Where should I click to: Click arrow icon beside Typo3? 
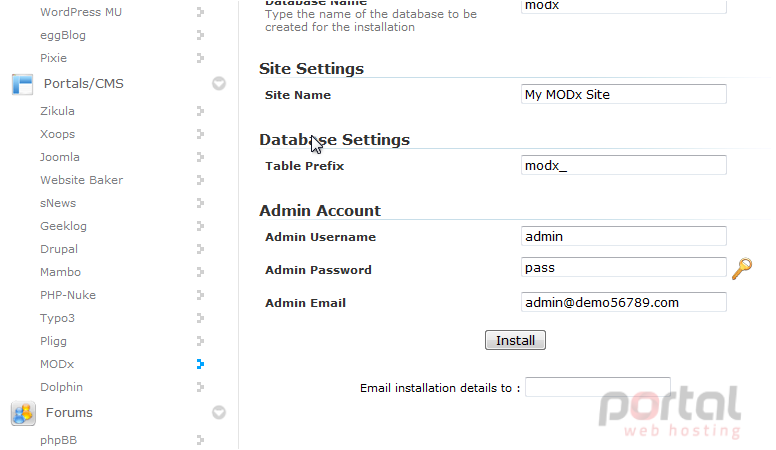pos(200,318)
